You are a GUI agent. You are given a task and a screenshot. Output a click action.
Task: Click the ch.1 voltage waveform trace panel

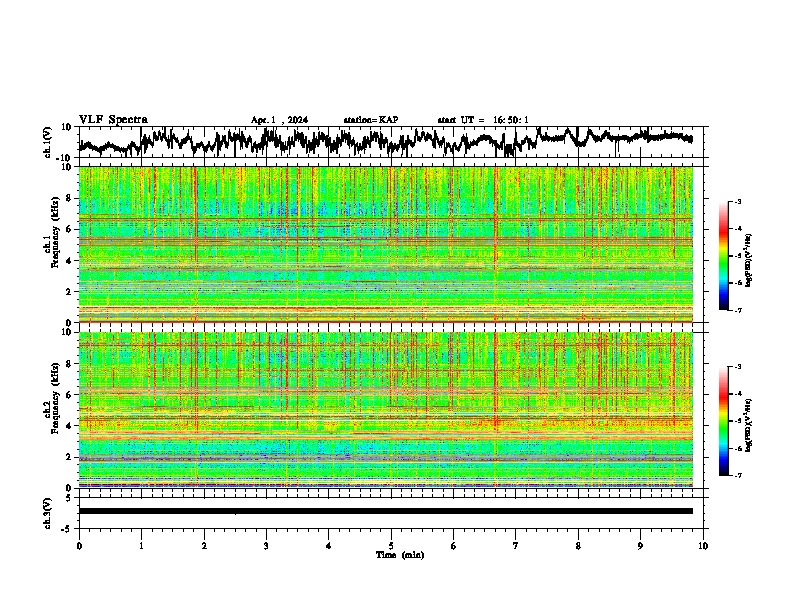click(393, 142)
